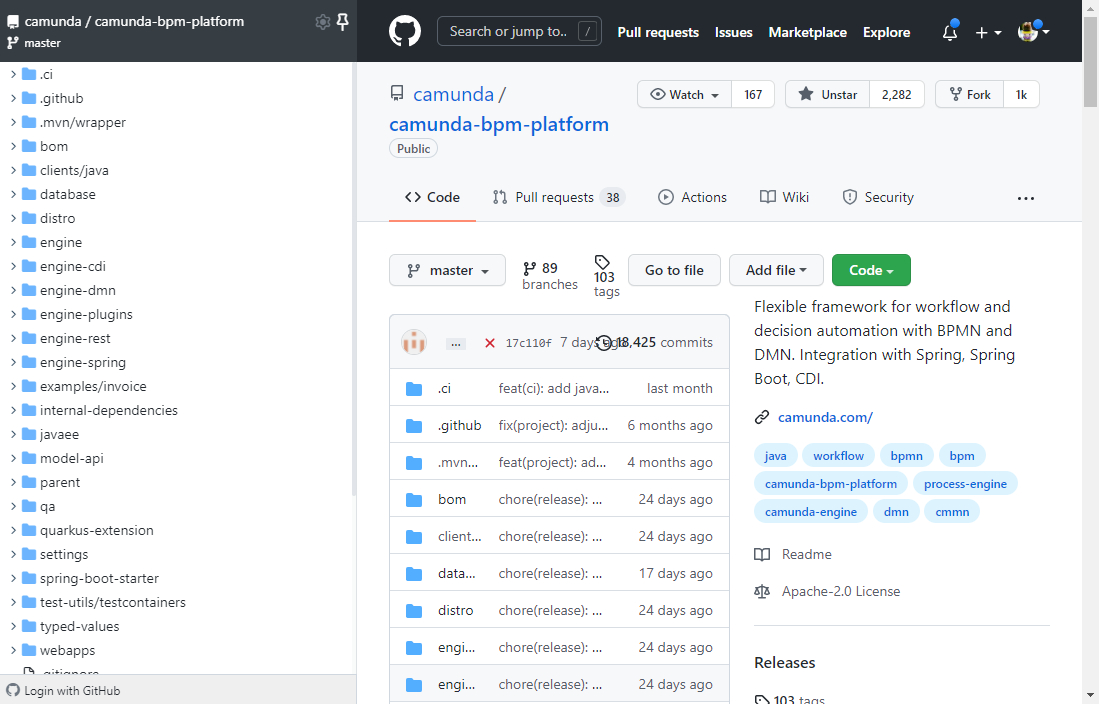This screenshot has height=704, width=1099.
Task: Expand the commit message ellipsis
Action: (456, 344)
